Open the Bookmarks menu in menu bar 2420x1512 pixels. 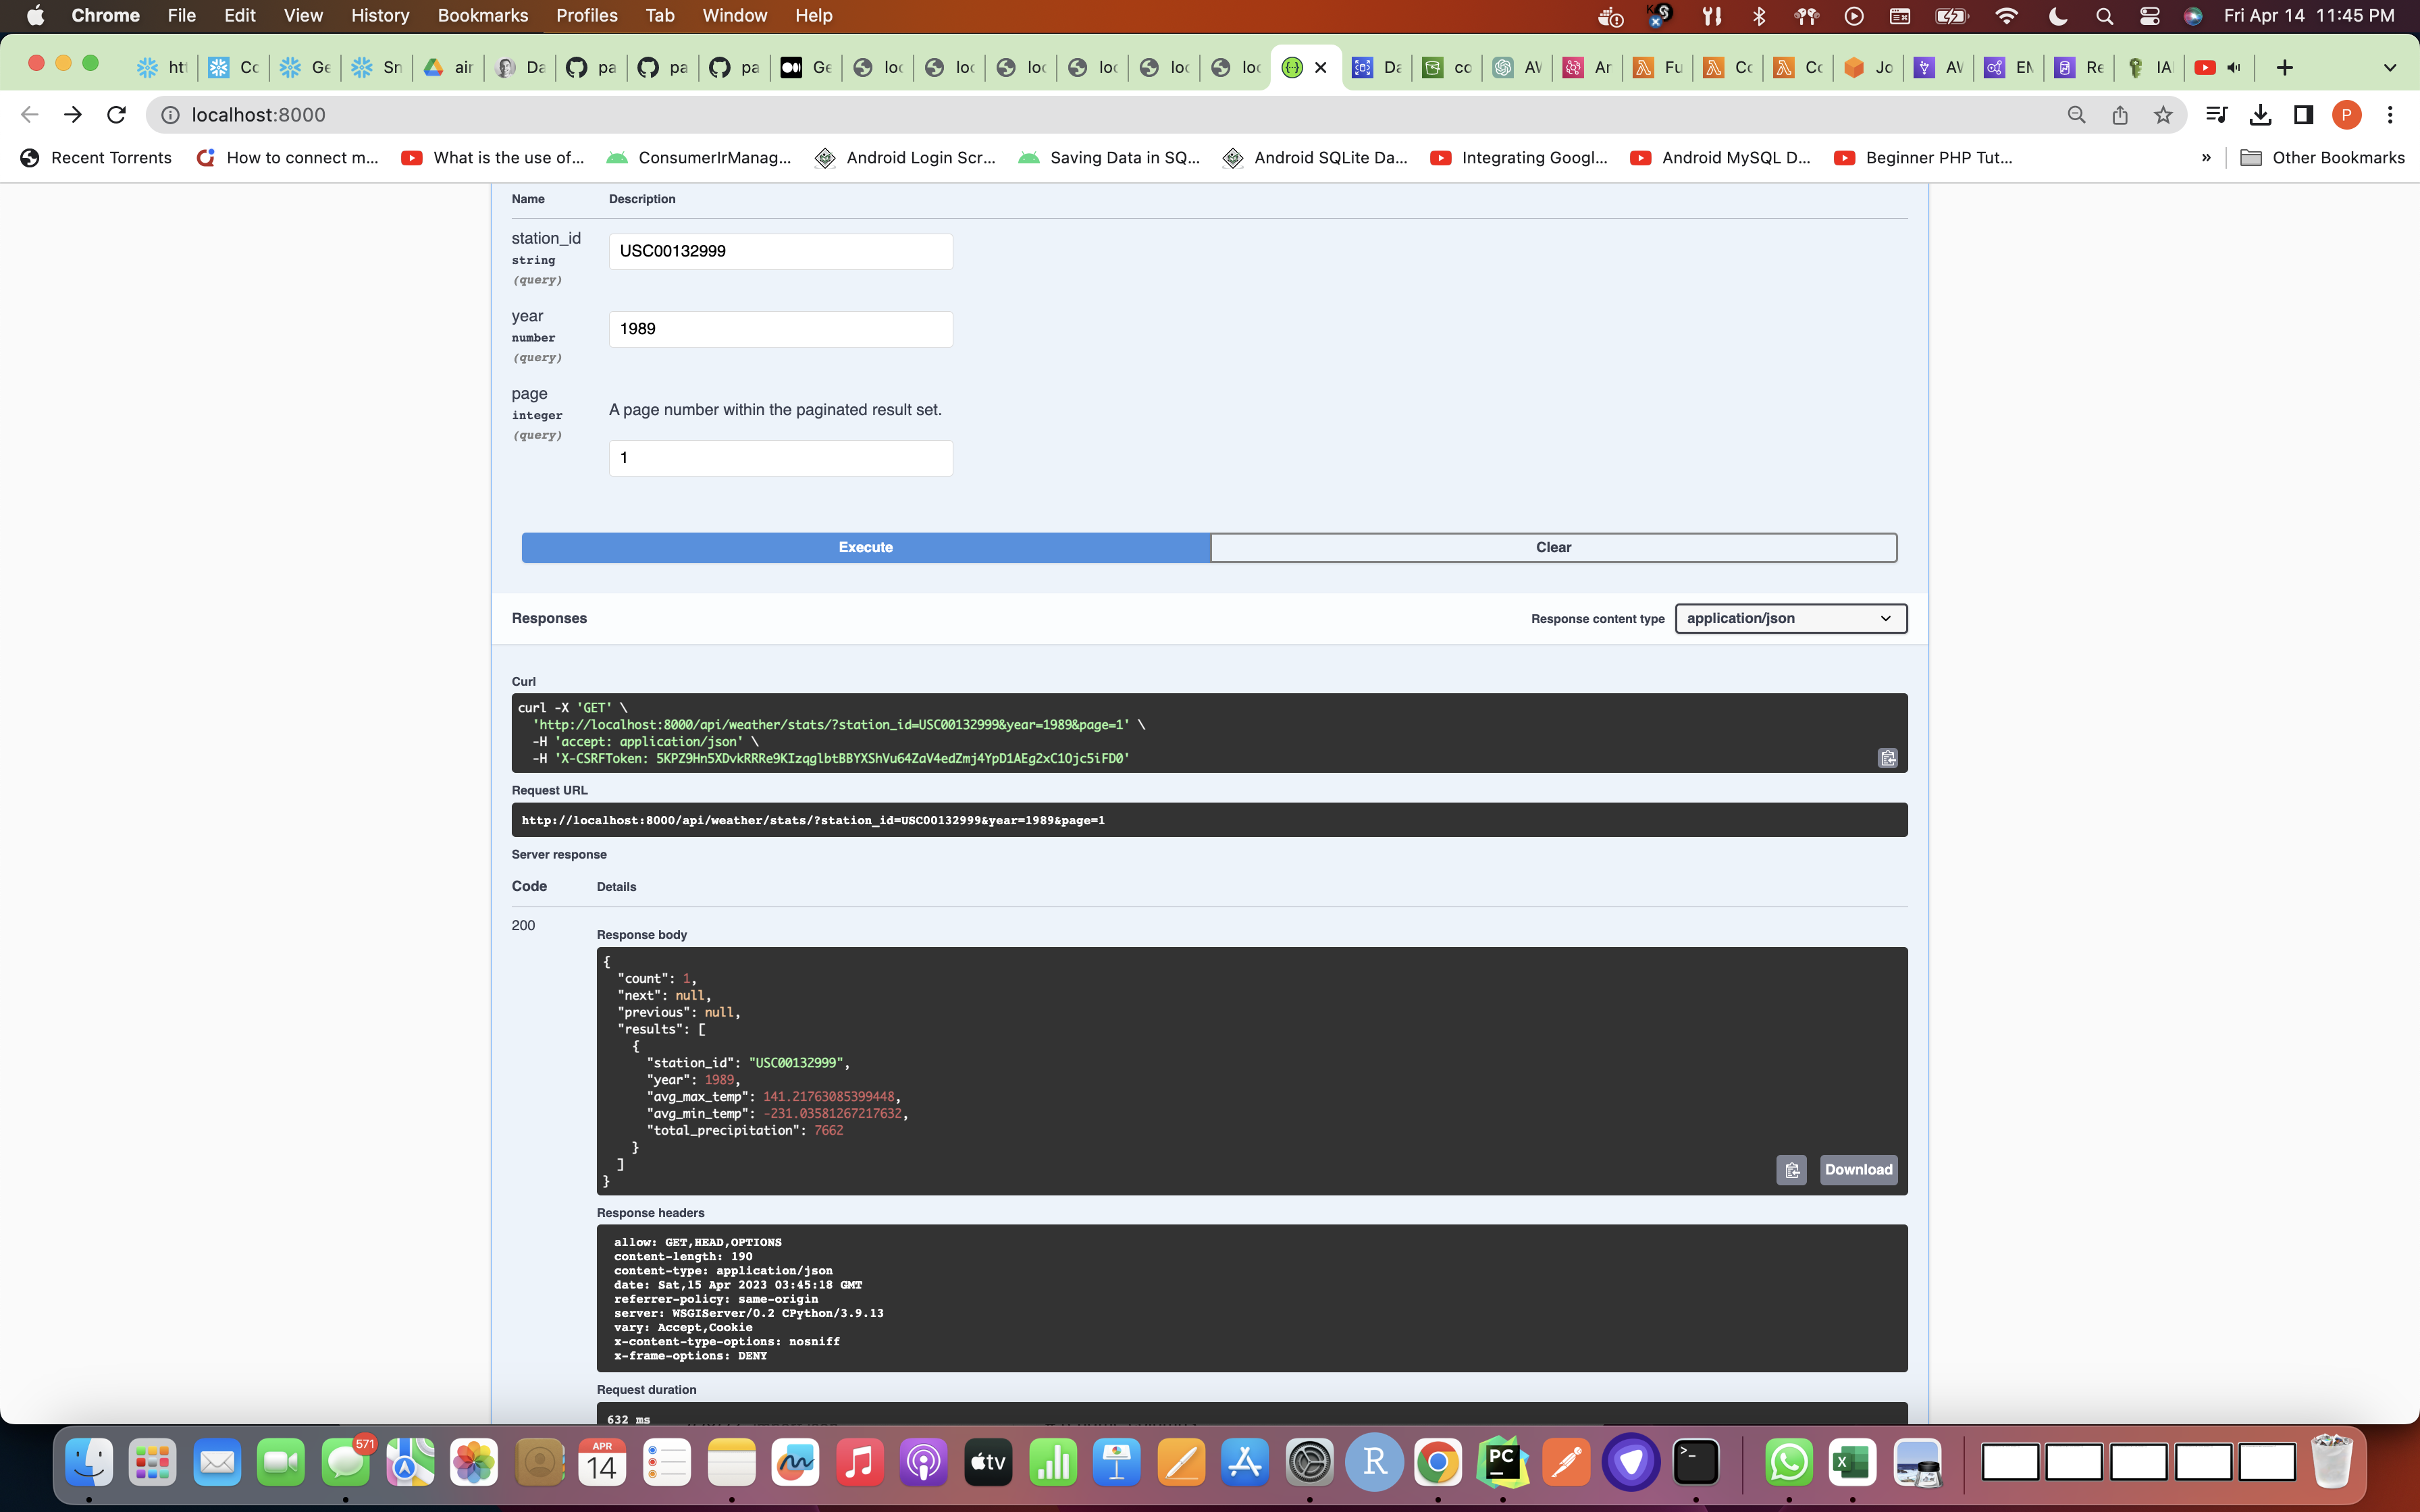click(482, 15)
